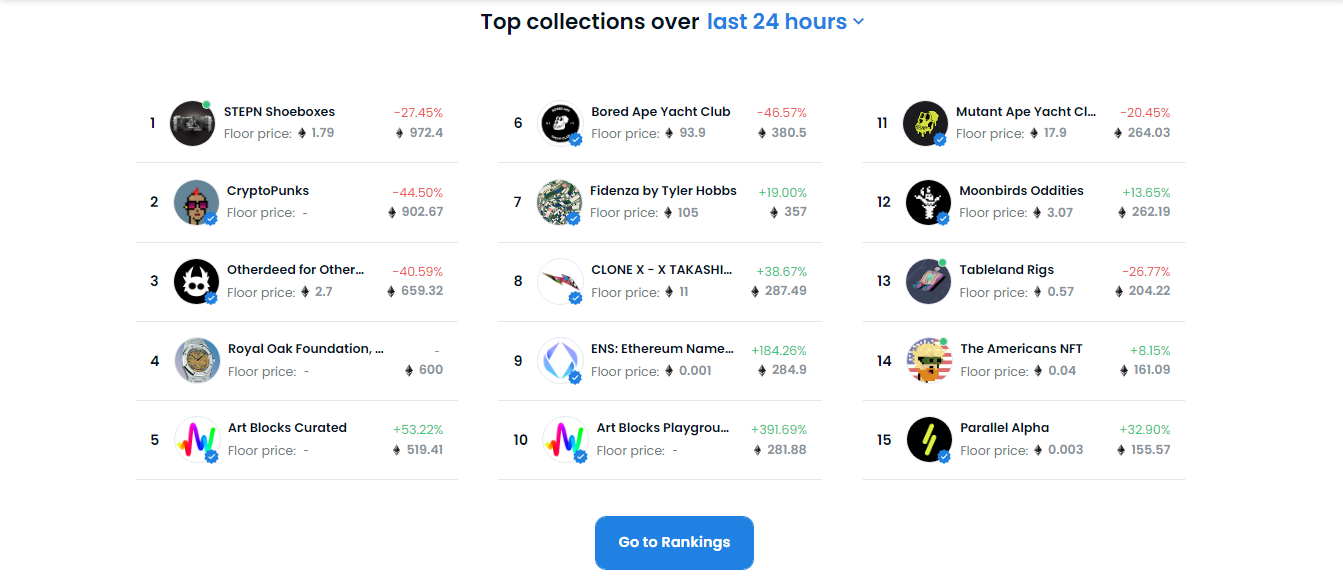Click the STEPN Shoeboxes change -27.45%
Image resolution: width=1343 pixels, height=581 pixels.
pos(418,113)
